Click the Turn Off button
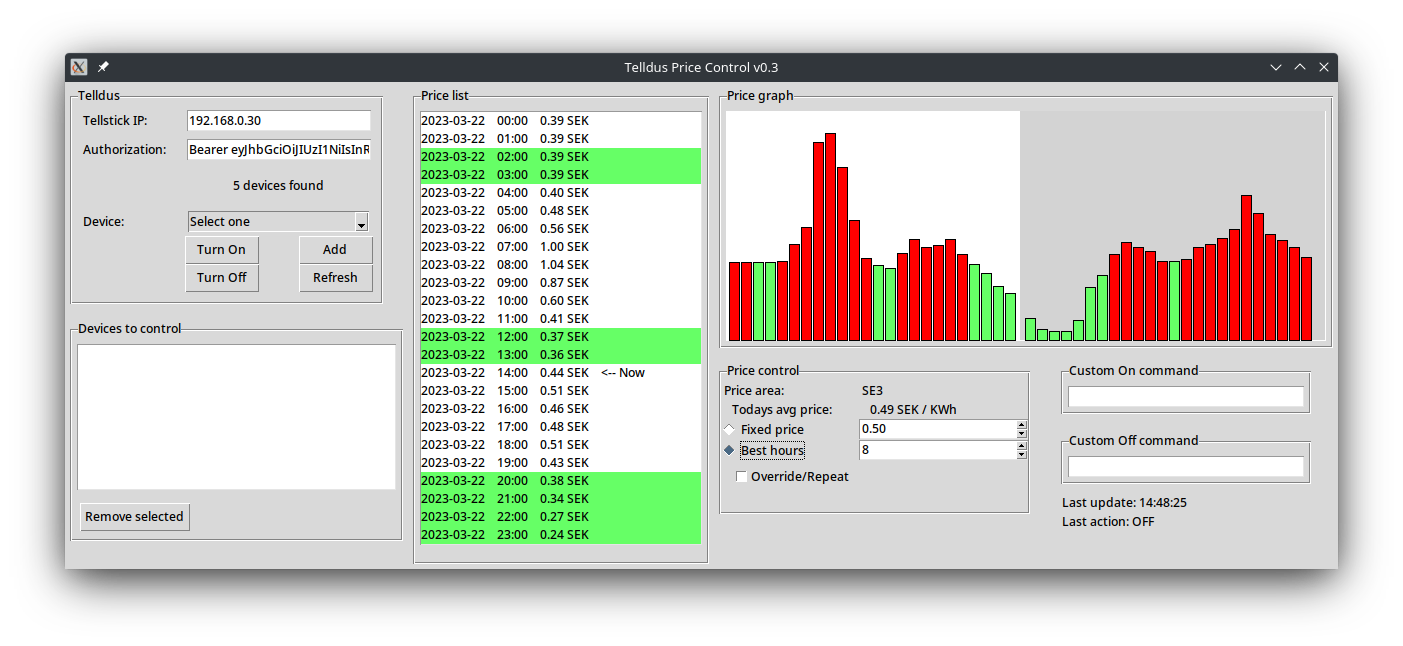This screenshot has height=646, width=1403. tap(222, 278)
